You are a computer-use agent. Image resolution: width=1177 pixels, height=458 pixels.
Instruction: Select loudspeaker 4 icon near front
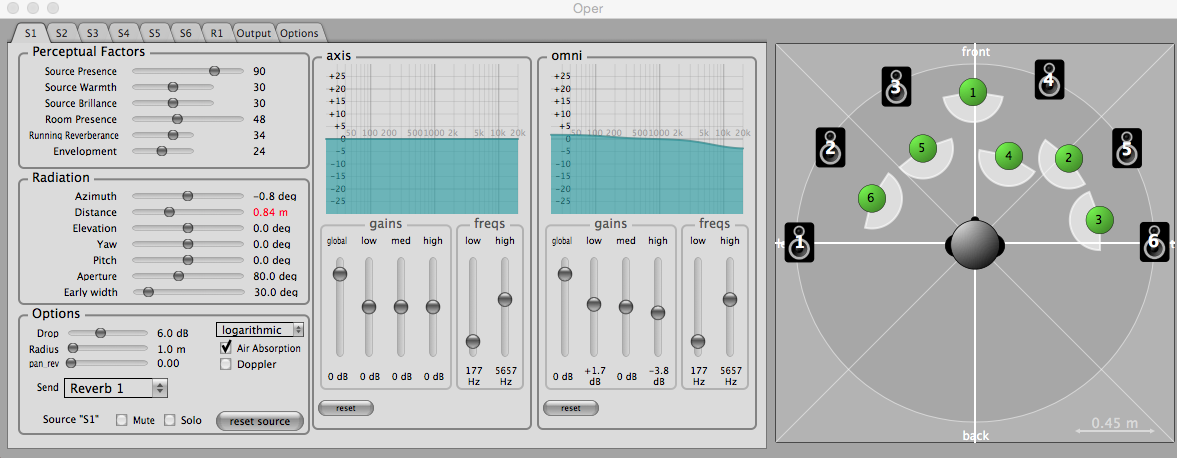pyautogui.click(x=1048, y=80)
